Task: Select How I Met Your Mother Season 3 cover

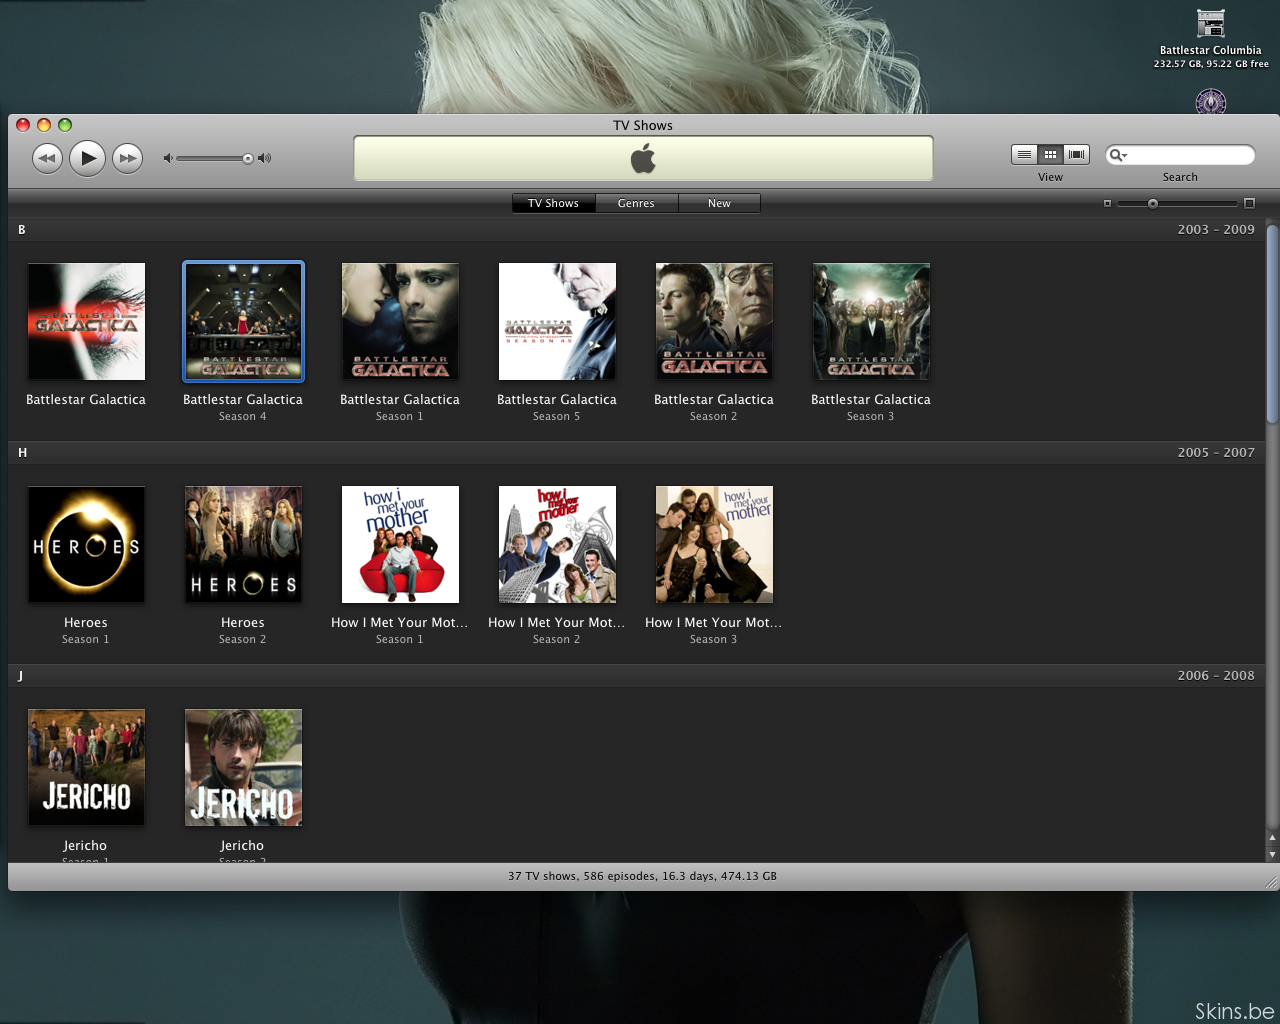Action: click(x=714, y=545)
